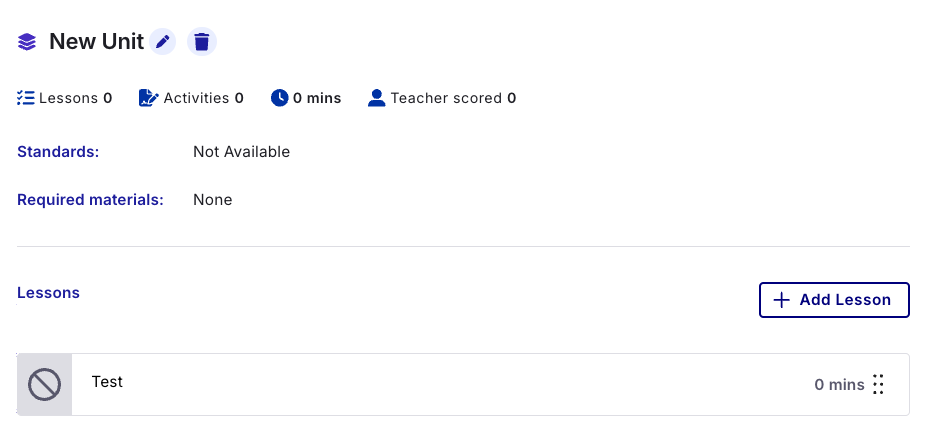Click the unavailable circle icon on Test lesson
Viewport: 940px width, 444px height.
click(x=45, y=384)
